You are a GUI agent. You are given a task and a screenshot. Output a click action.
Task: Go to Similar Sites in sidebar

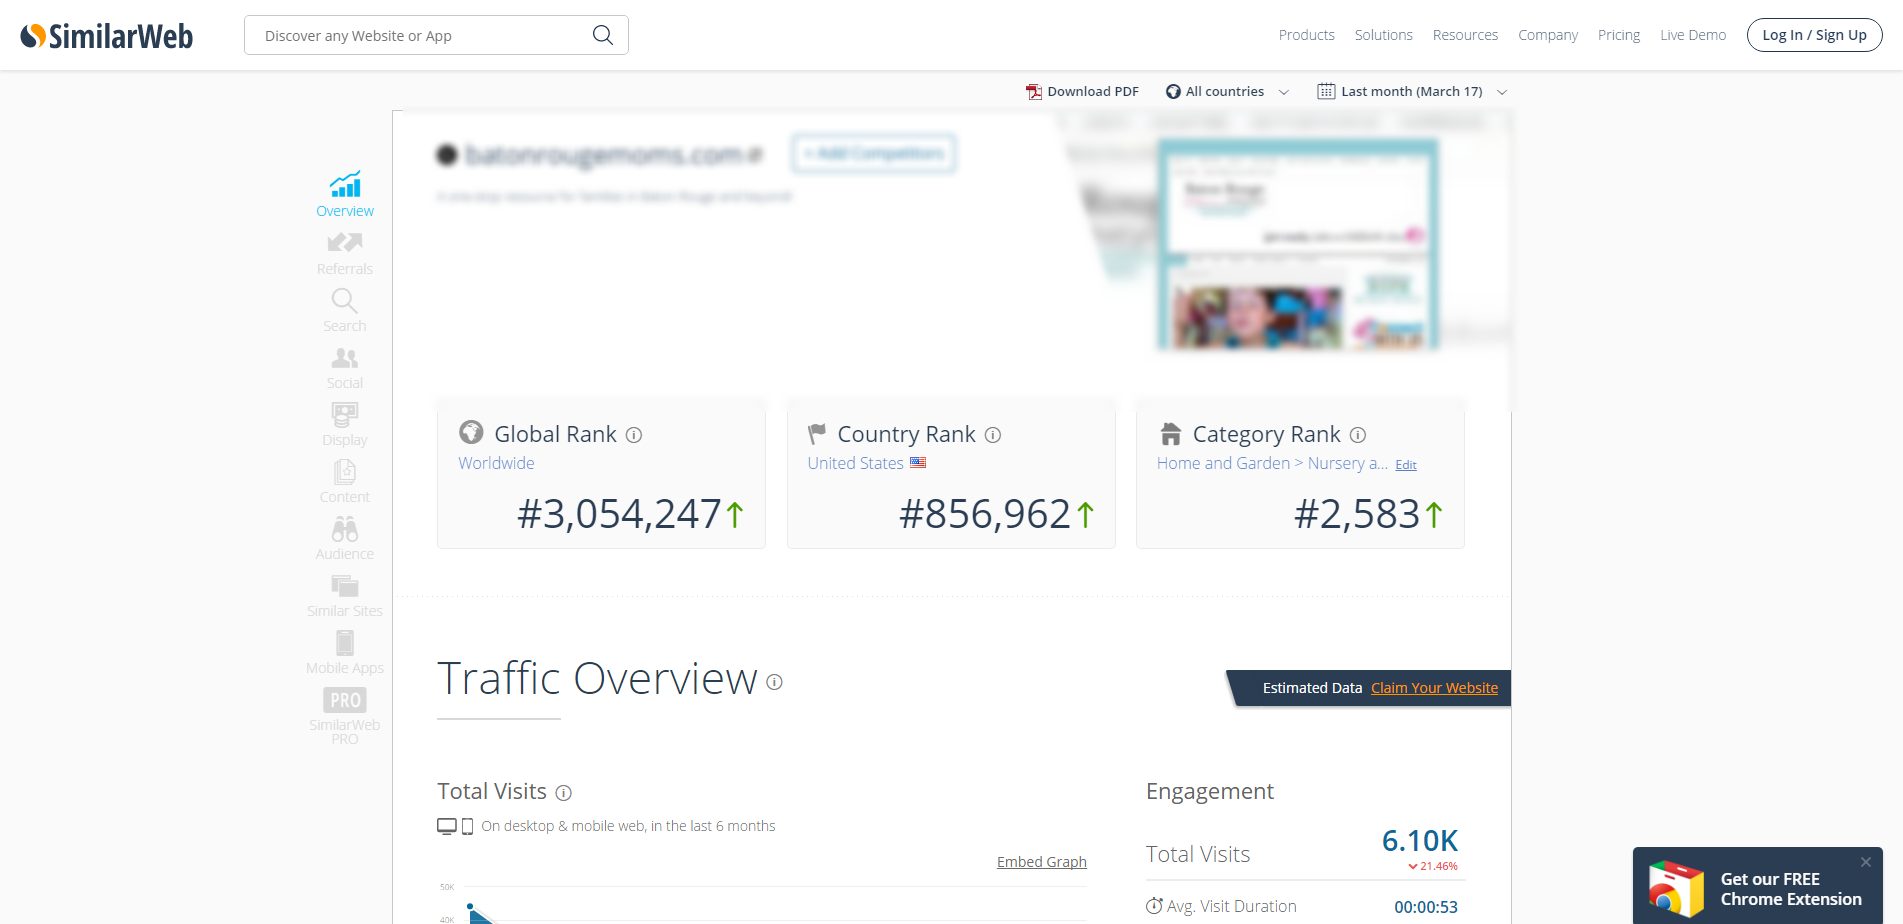click(x=345, y=596)
